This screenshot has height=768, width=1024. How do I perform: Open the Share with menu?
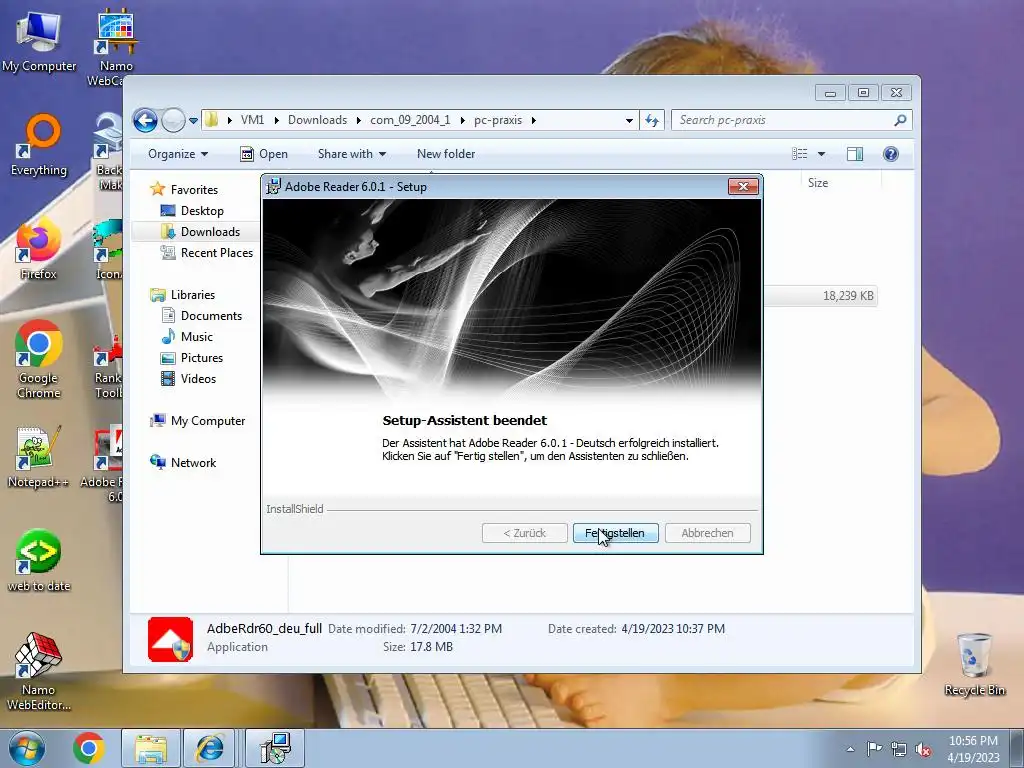tap(351, 154)
